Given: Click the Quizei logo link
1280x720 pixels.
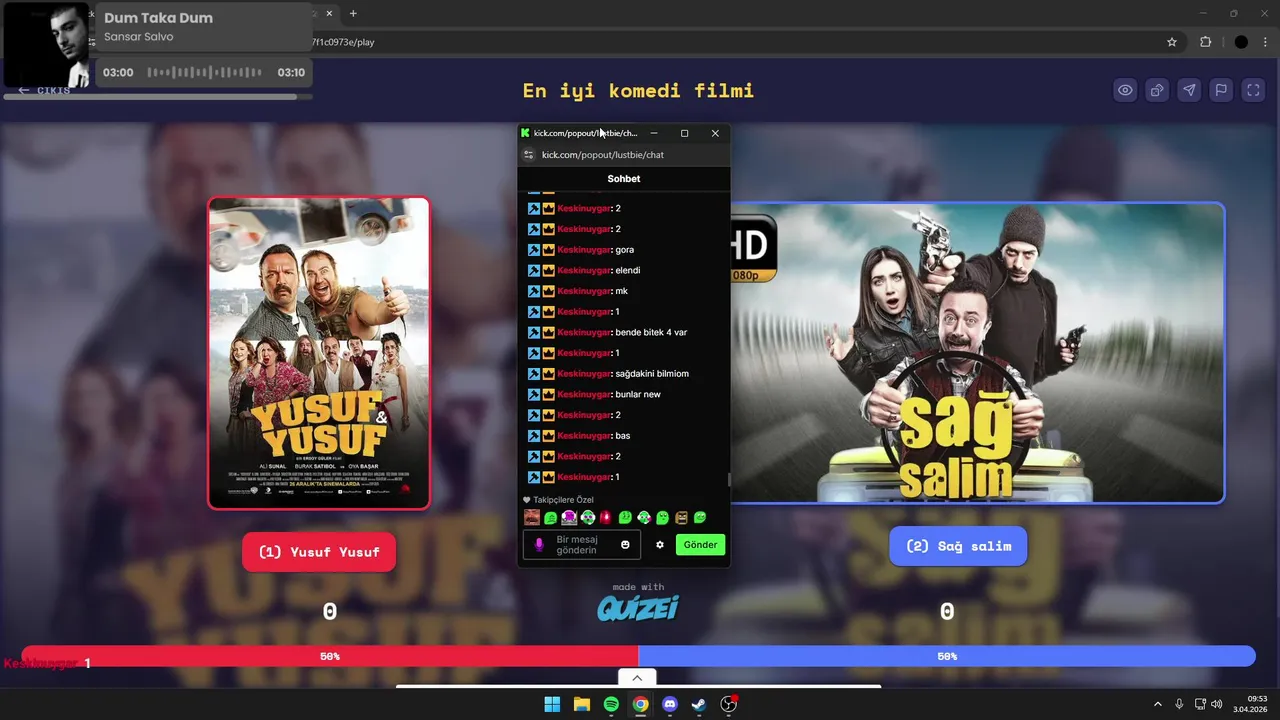Looking at the screenshot, I should 638,607.
